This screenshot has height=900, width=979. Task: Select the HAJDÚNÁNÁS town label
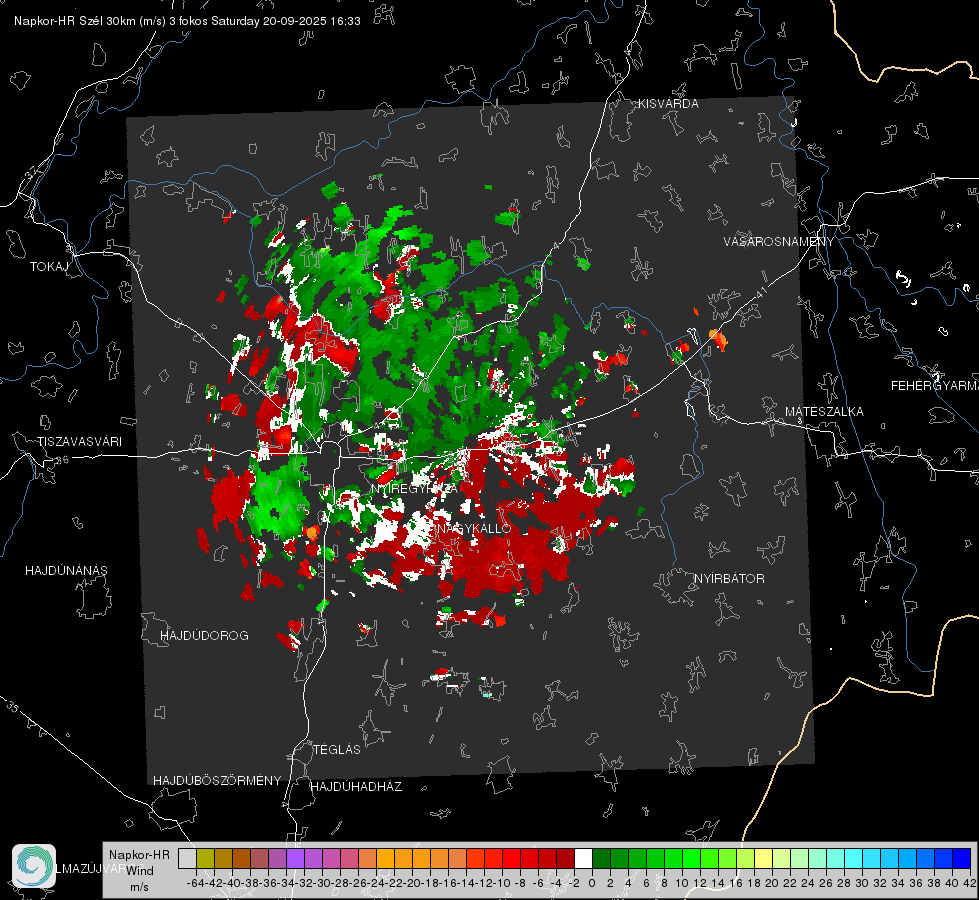[x=66, y=571]
